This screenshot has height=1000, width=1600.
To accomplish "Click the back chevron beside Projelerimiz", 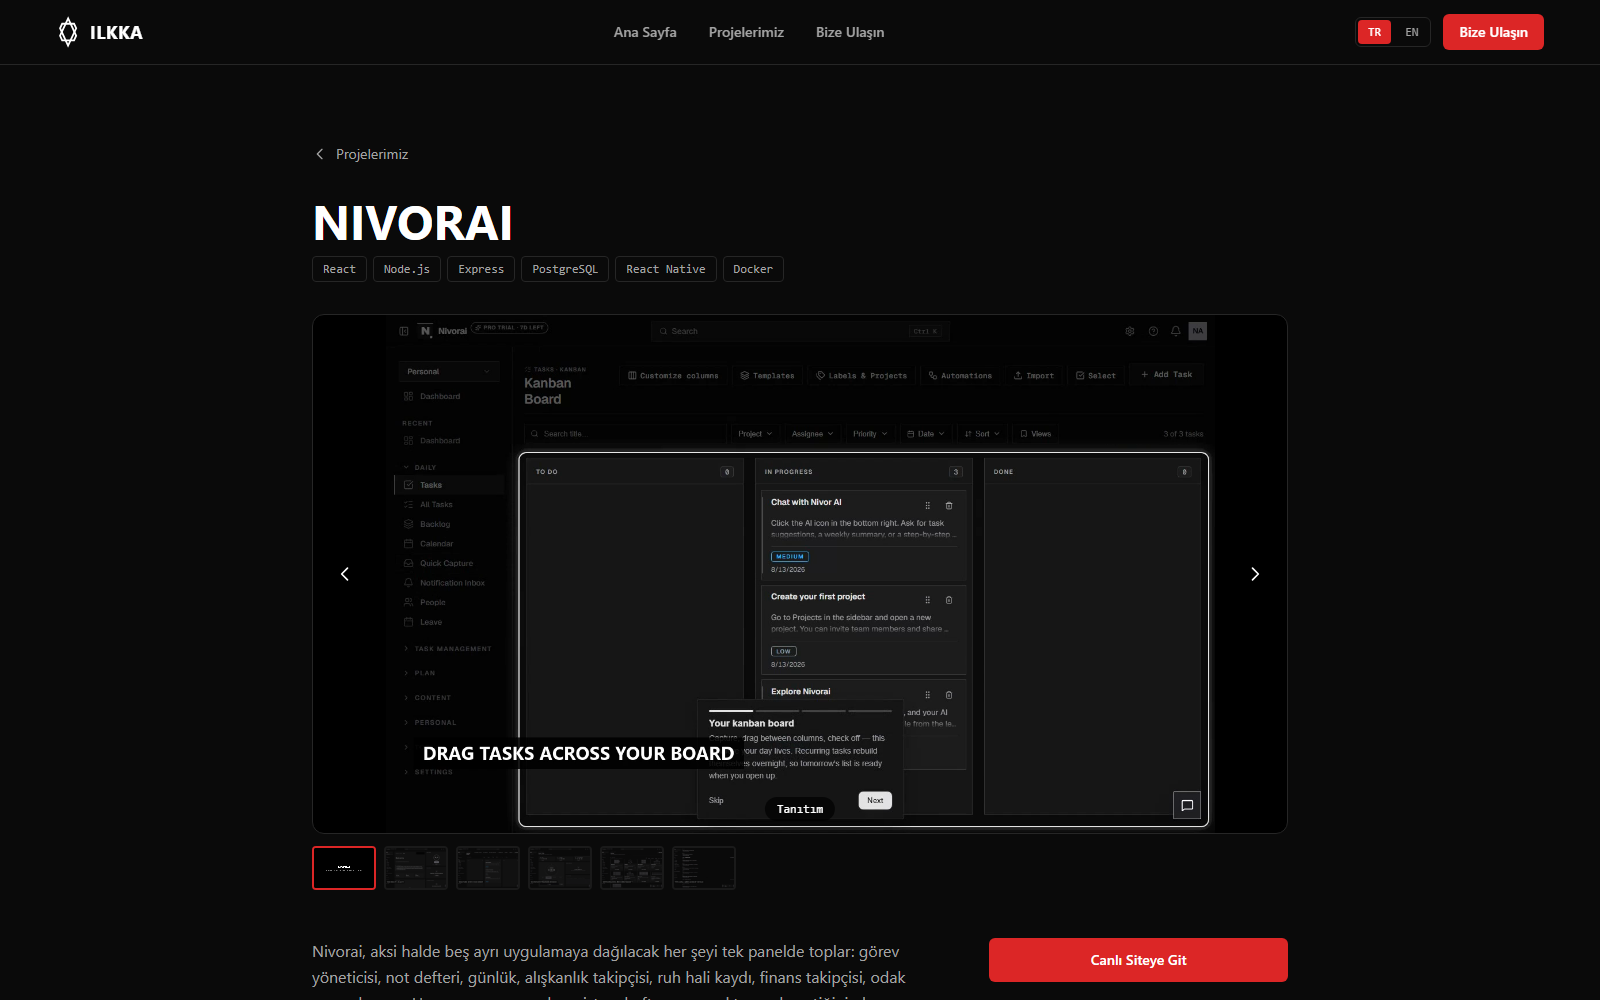I will point(320,154).
